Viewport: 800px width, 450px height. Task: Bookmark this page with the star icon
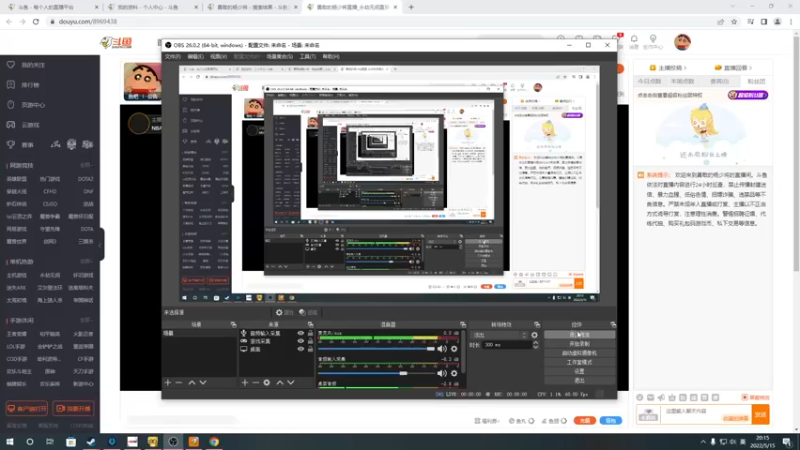(x=734, y=21)
